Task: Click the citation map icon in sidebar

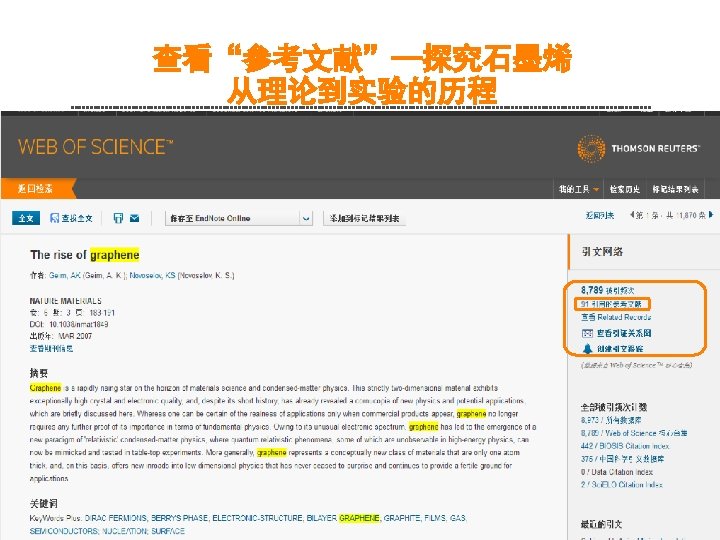Action: click(x=587, y=333)
